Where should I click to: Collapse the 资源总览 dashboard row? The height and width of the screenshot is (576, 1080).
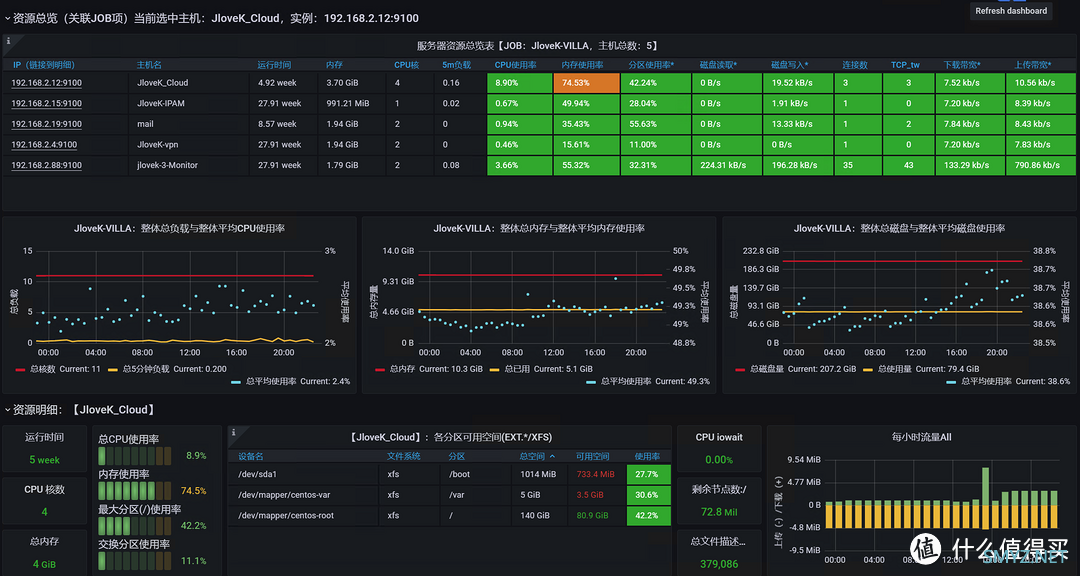click(8, 19)
